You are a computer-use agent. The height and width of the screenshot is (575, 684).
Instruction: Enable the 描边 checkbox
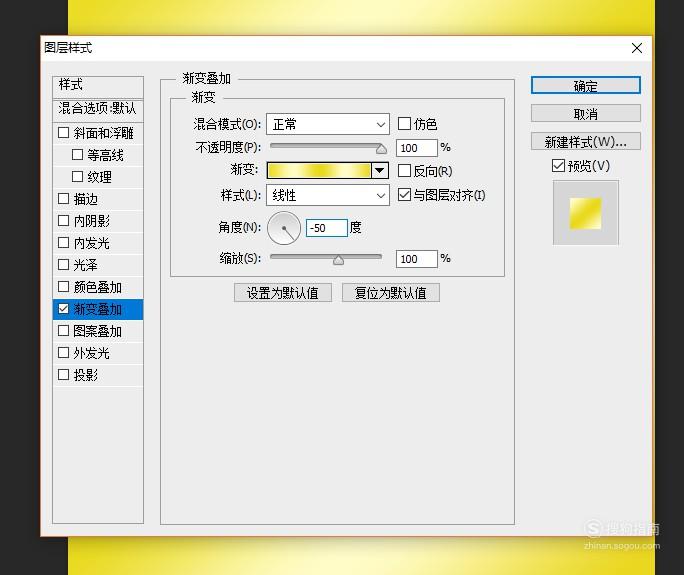64,199
